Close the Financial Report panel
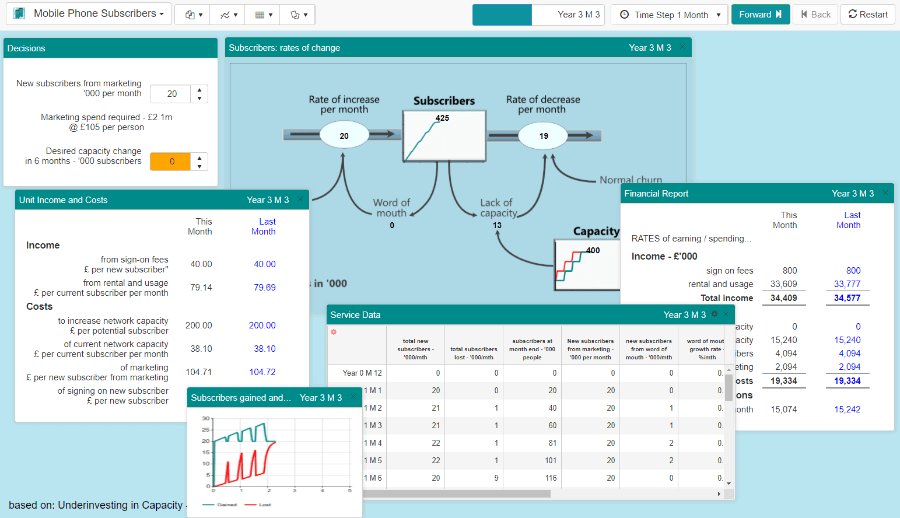Screen dimensions: 900x518 (x=883, y=194)
